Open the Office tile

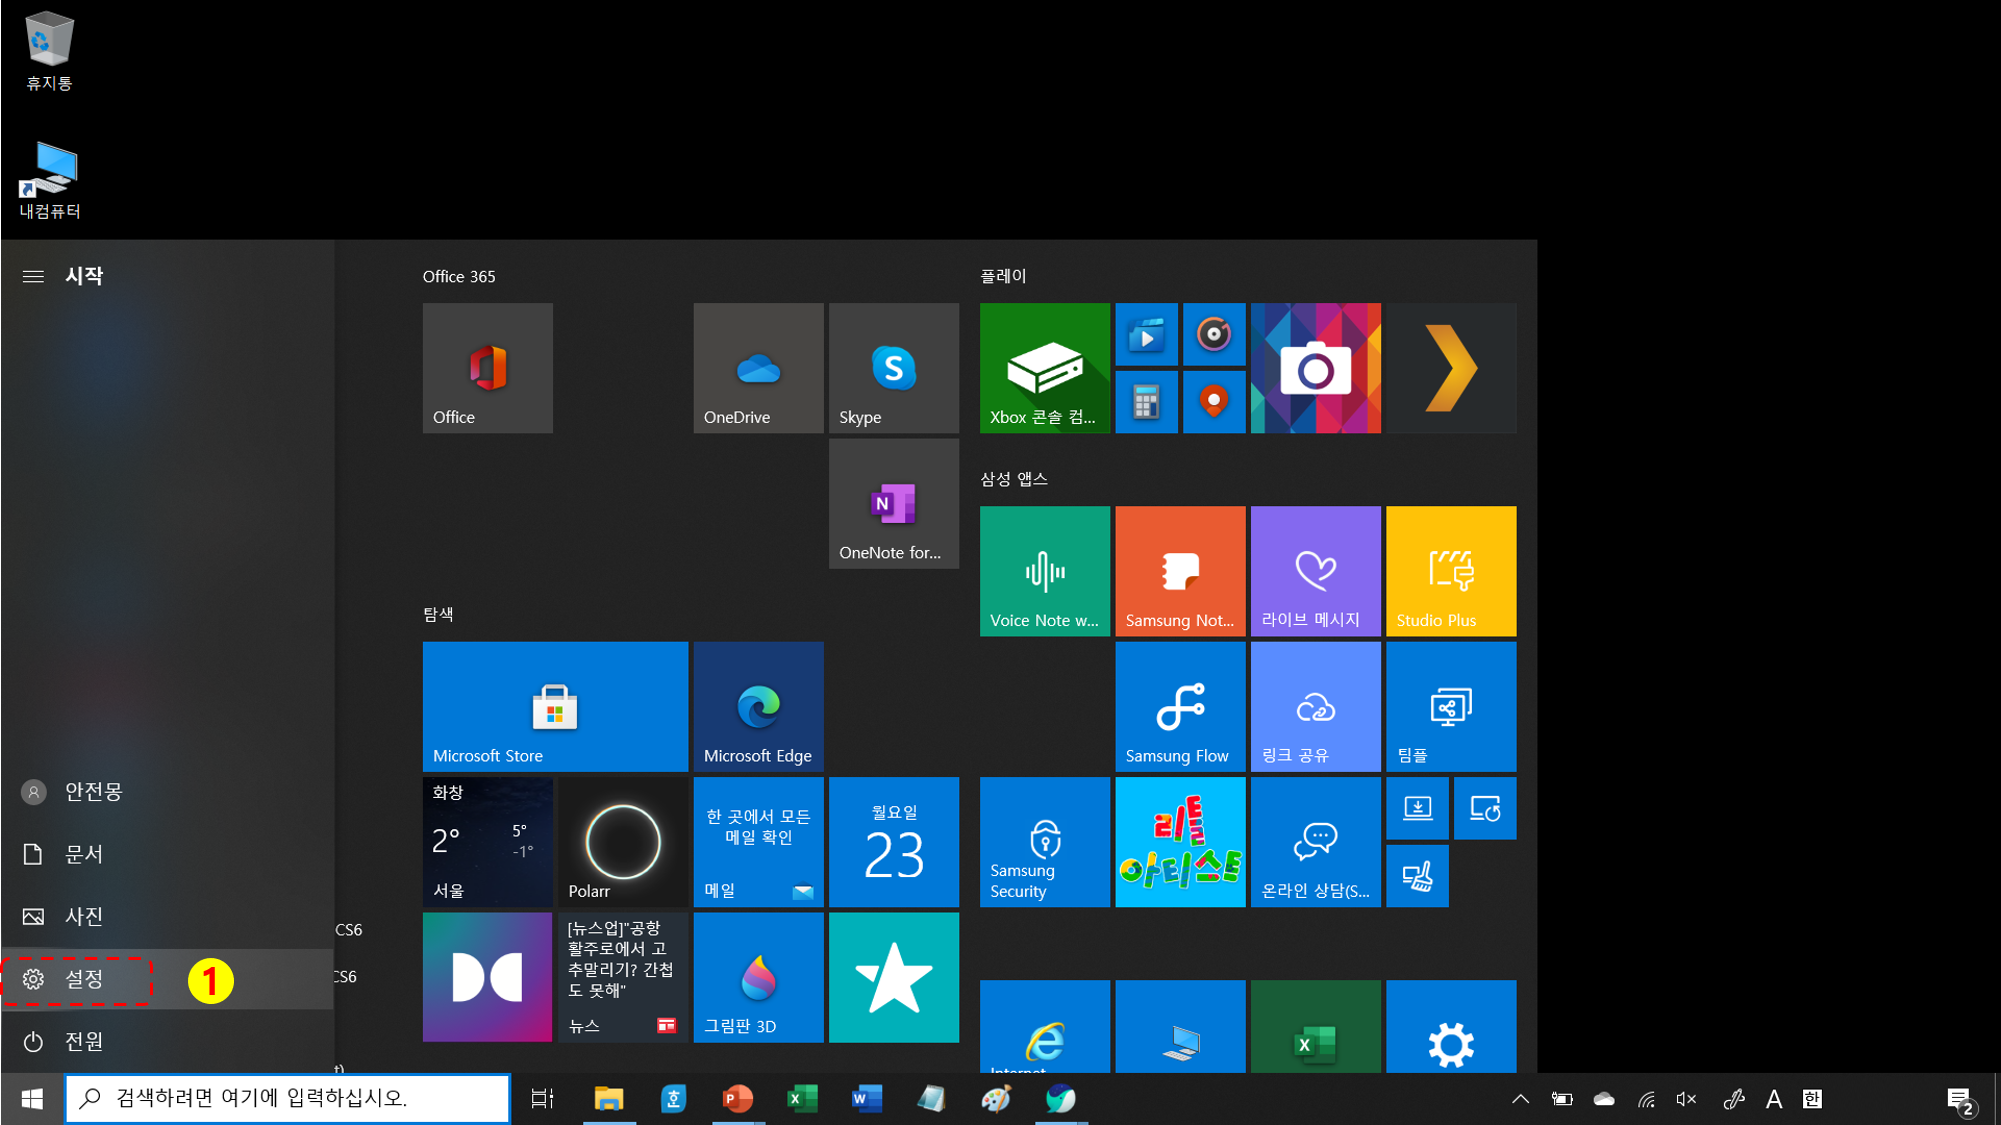click(487, 368)
